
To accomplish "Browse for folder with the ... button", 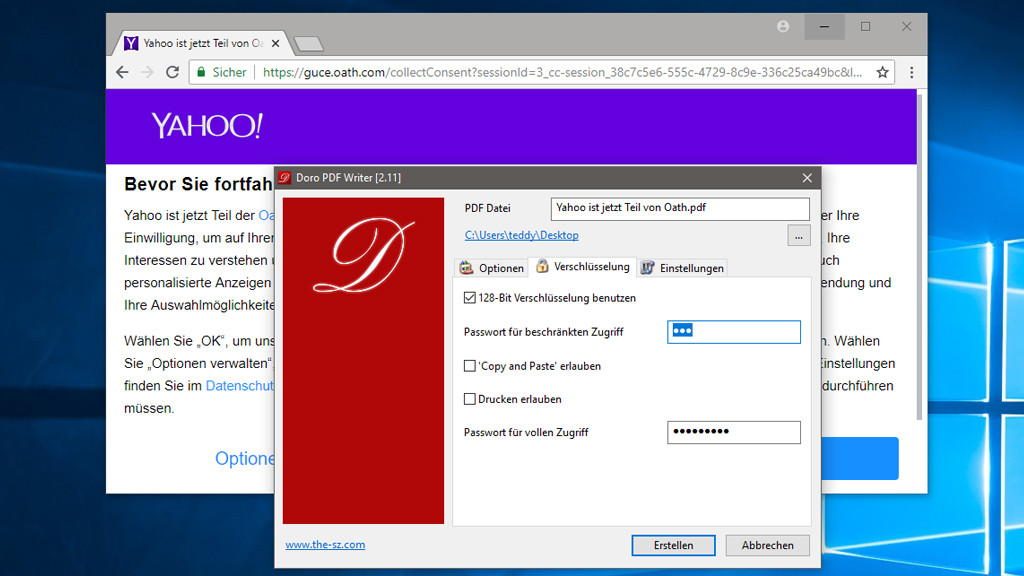I will click(798, 236).
